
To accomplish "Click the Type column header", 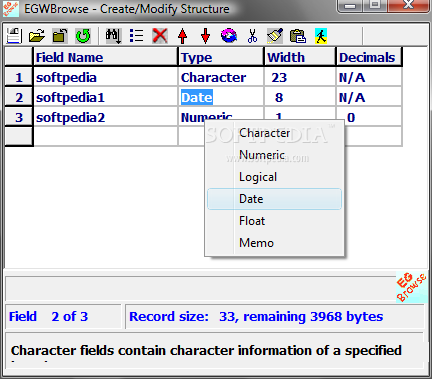I will click(x=221, y=57).
